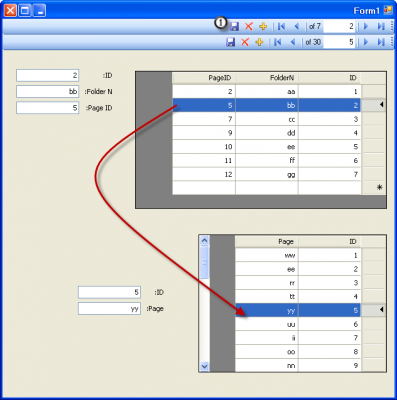Click the right-arrow-with-bar icon in the 'of 7' navigator
Viewport: 397px width, 400px height.
[x=381, y=26]
